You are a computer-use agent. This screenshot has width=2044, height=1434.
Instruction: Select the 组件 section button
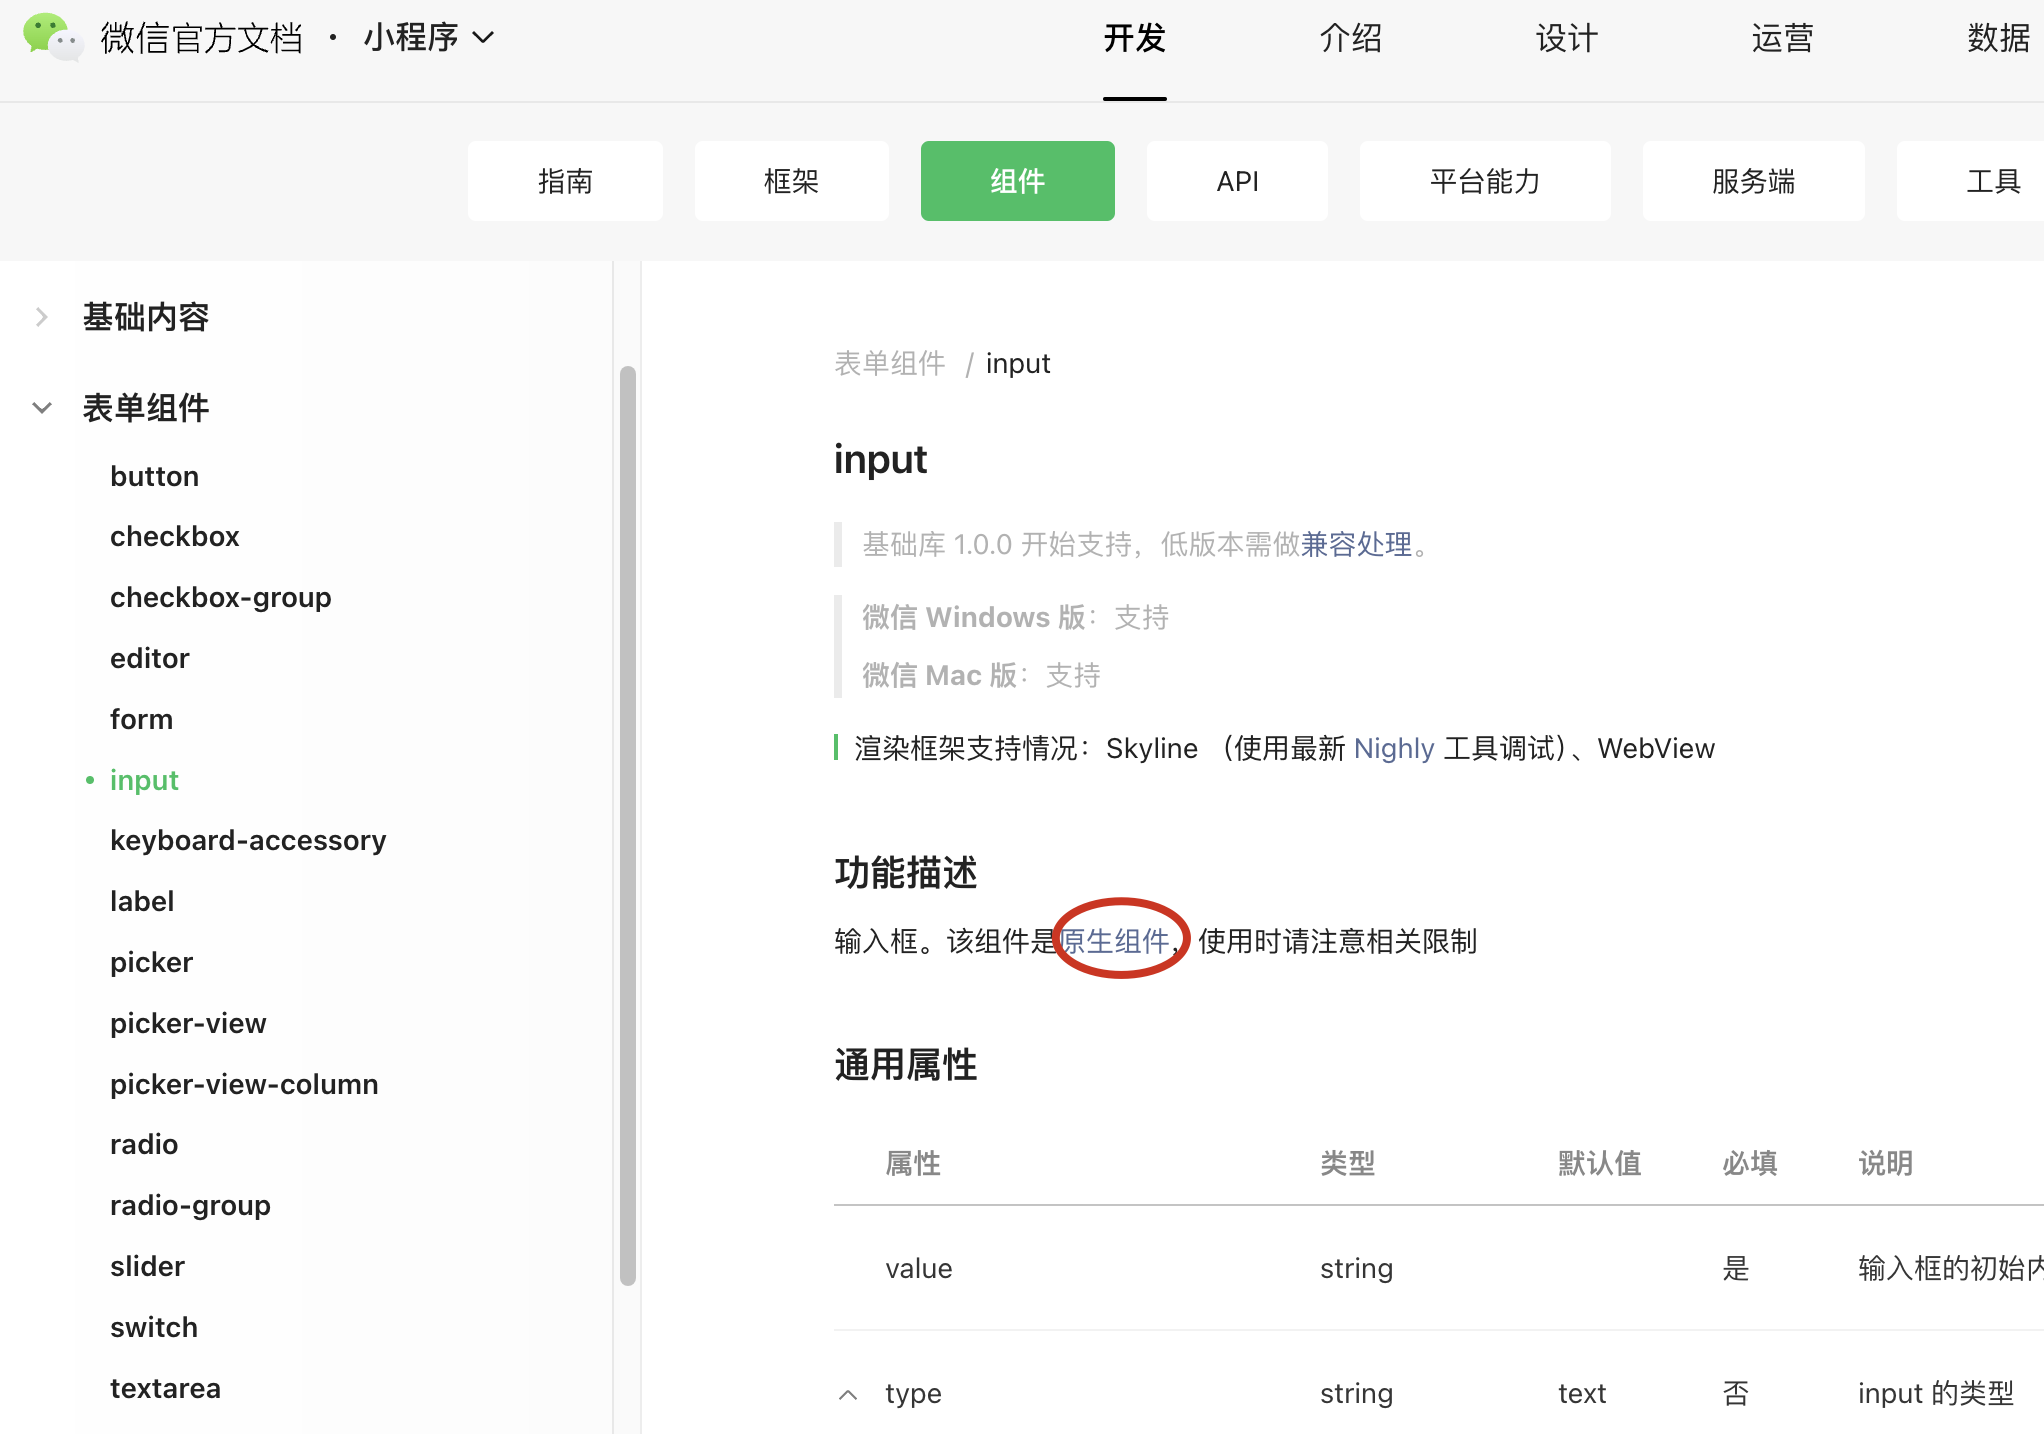[1018, 181]
